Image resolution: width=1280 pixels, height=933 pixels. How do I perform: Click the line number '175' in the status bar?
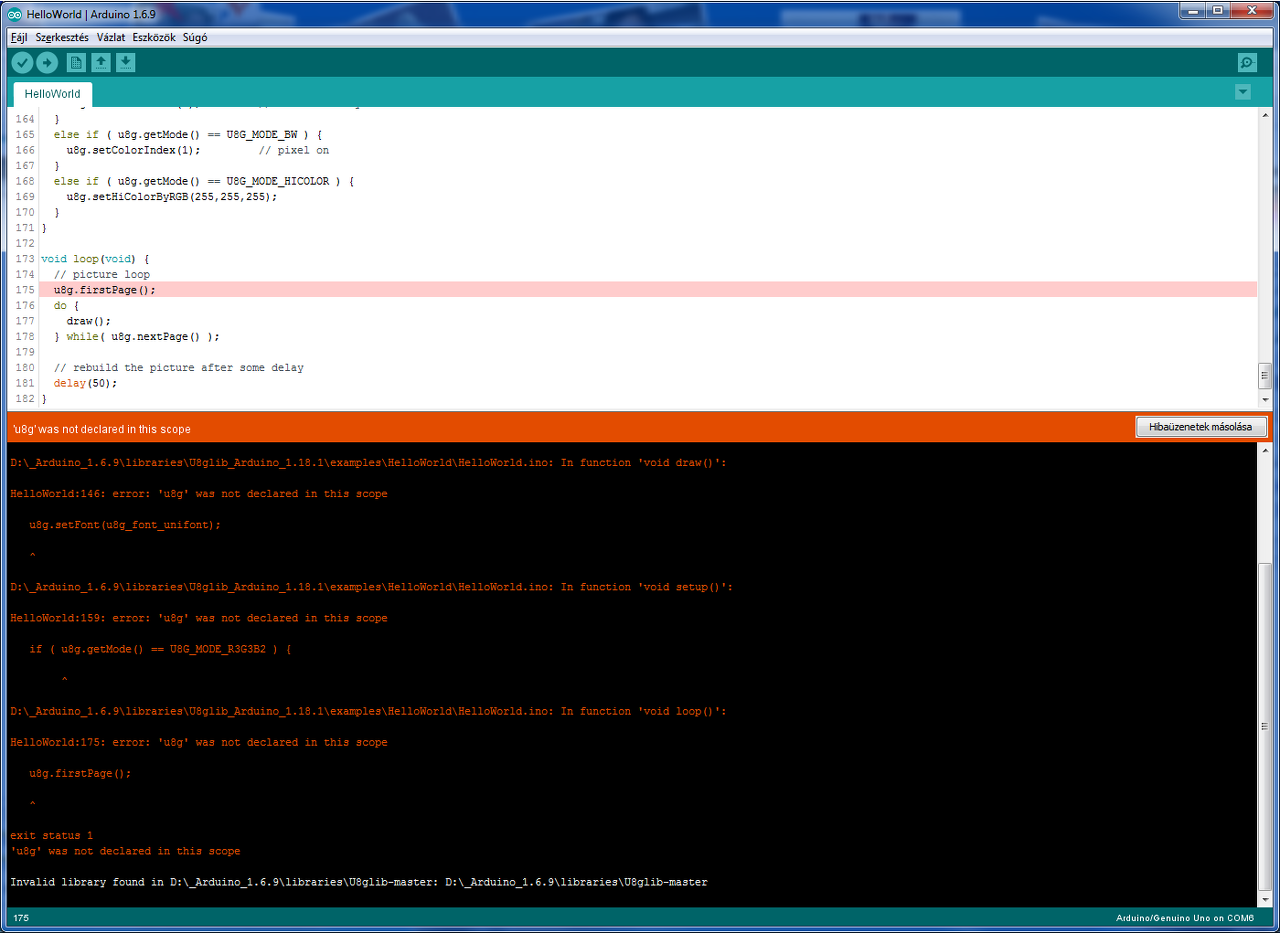(x=21, y=917)
